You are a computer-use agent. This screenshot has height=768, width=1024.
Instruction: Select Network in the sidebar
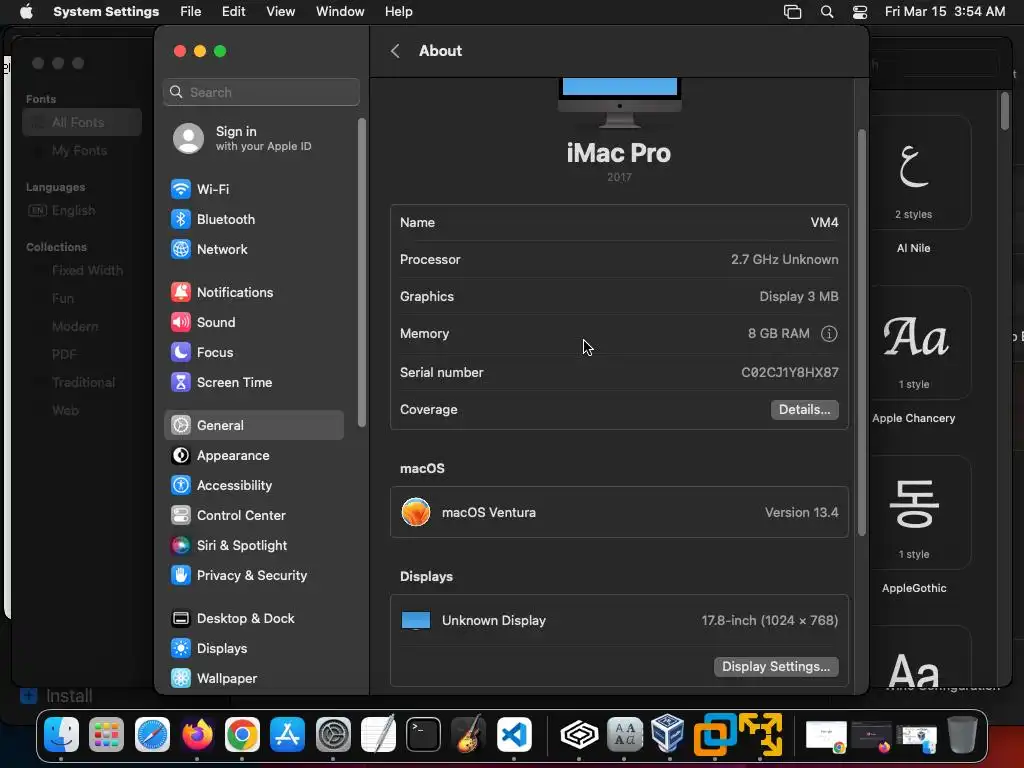(254, 249)
